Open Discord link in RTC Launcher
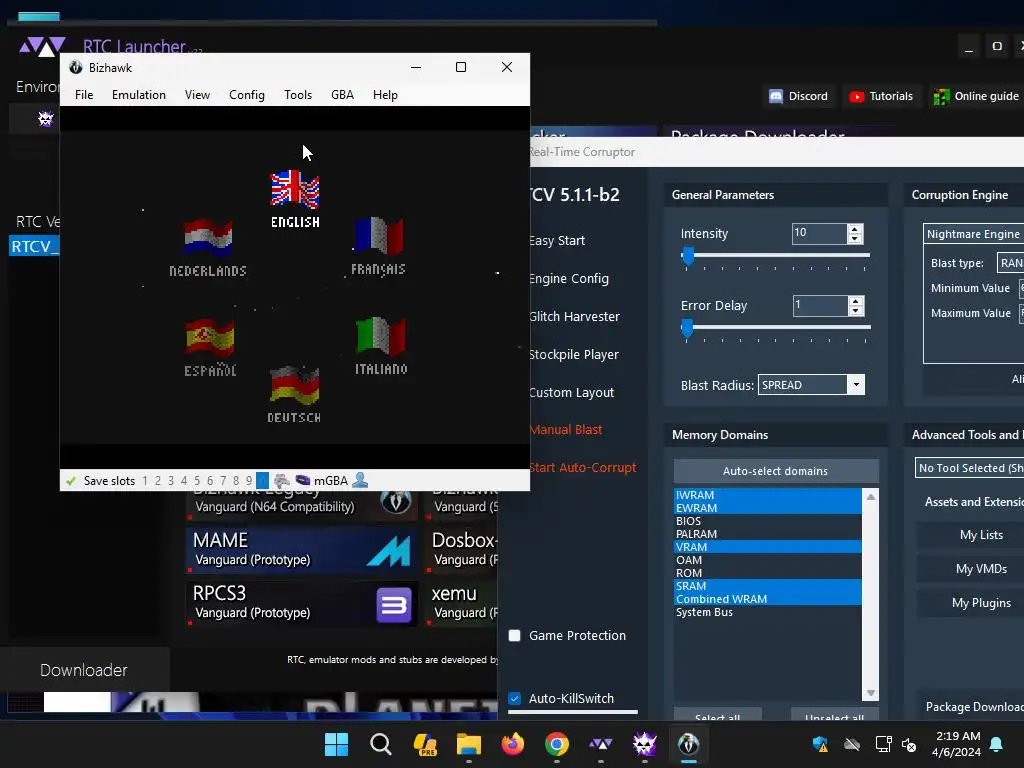Image resolution: width=1024 pixels, height=768 pixels. [799, 96]
